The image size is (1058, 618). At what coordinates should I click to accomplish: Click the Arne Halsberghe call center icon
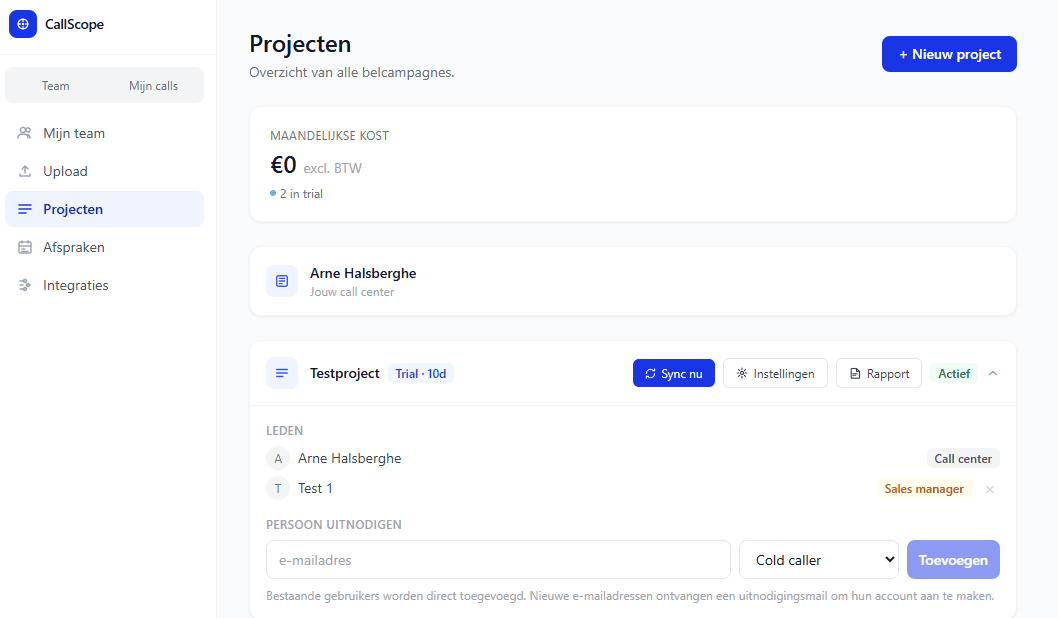pyautogui.click(x=282, y=281)
